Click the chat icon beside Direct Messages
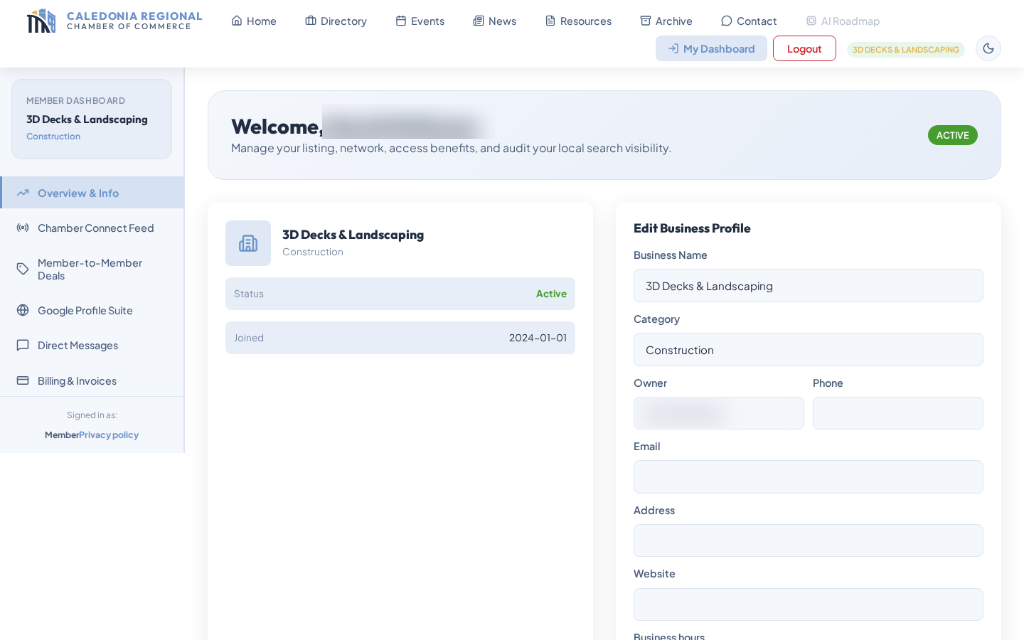The height and width of the screenshot is (640, 1024). pyautogui.click(x=23, y=345)
